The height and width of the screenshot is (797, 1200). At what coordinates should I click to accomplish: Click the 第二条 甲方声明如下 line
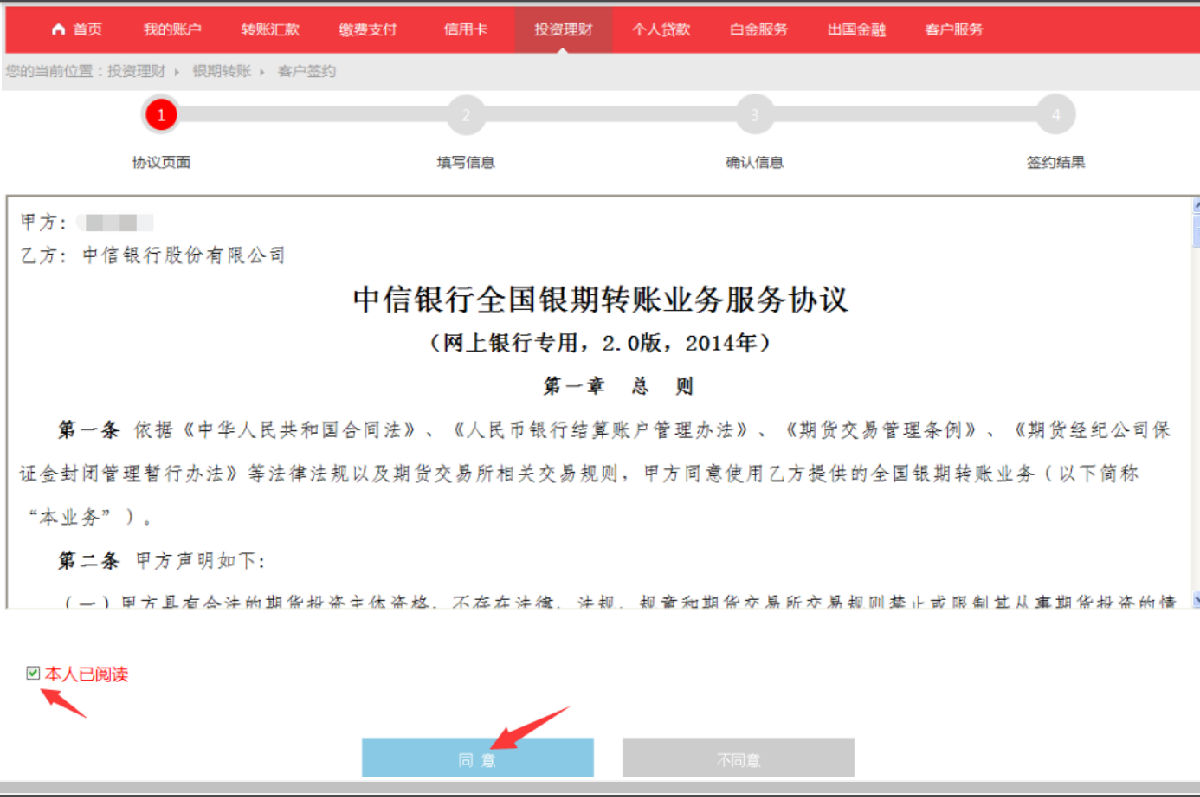[161, 561]
